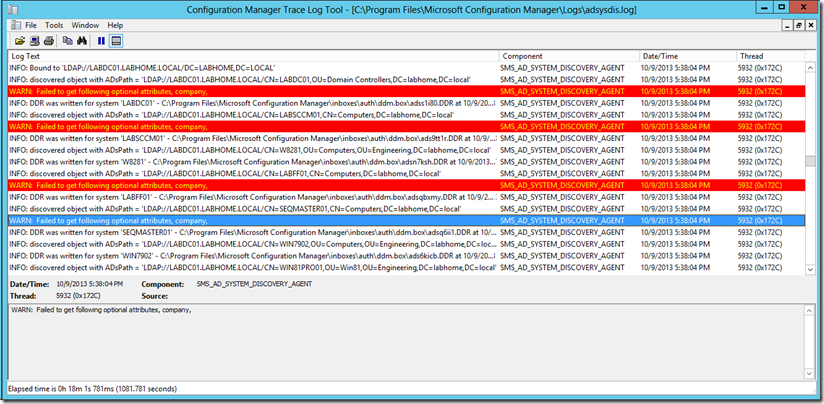Sort by the Thread column header
The image size is (824, 404).
click(770, 56)
